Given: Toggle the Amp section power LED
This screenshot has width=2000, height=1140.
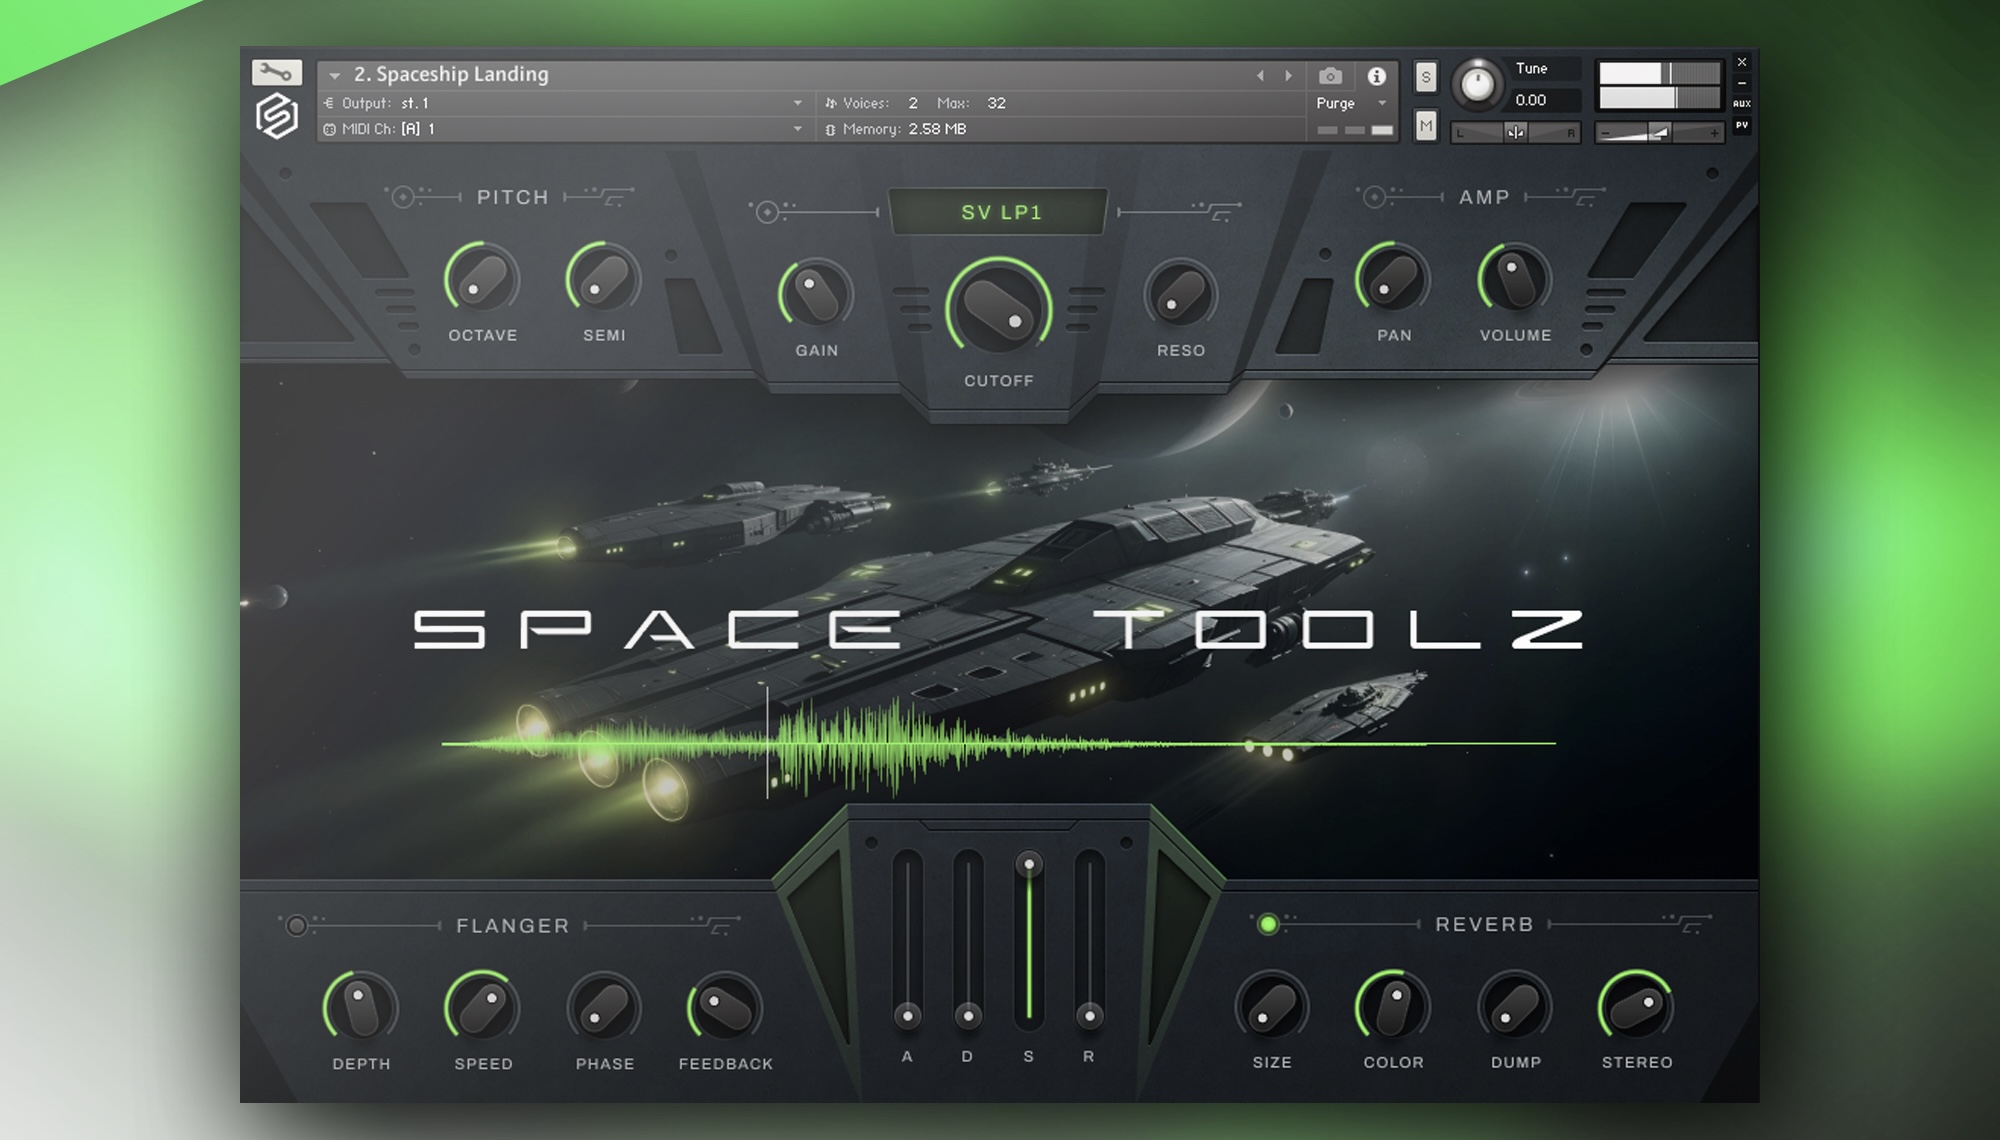Looking at the screenshot, I should 1375,197.
